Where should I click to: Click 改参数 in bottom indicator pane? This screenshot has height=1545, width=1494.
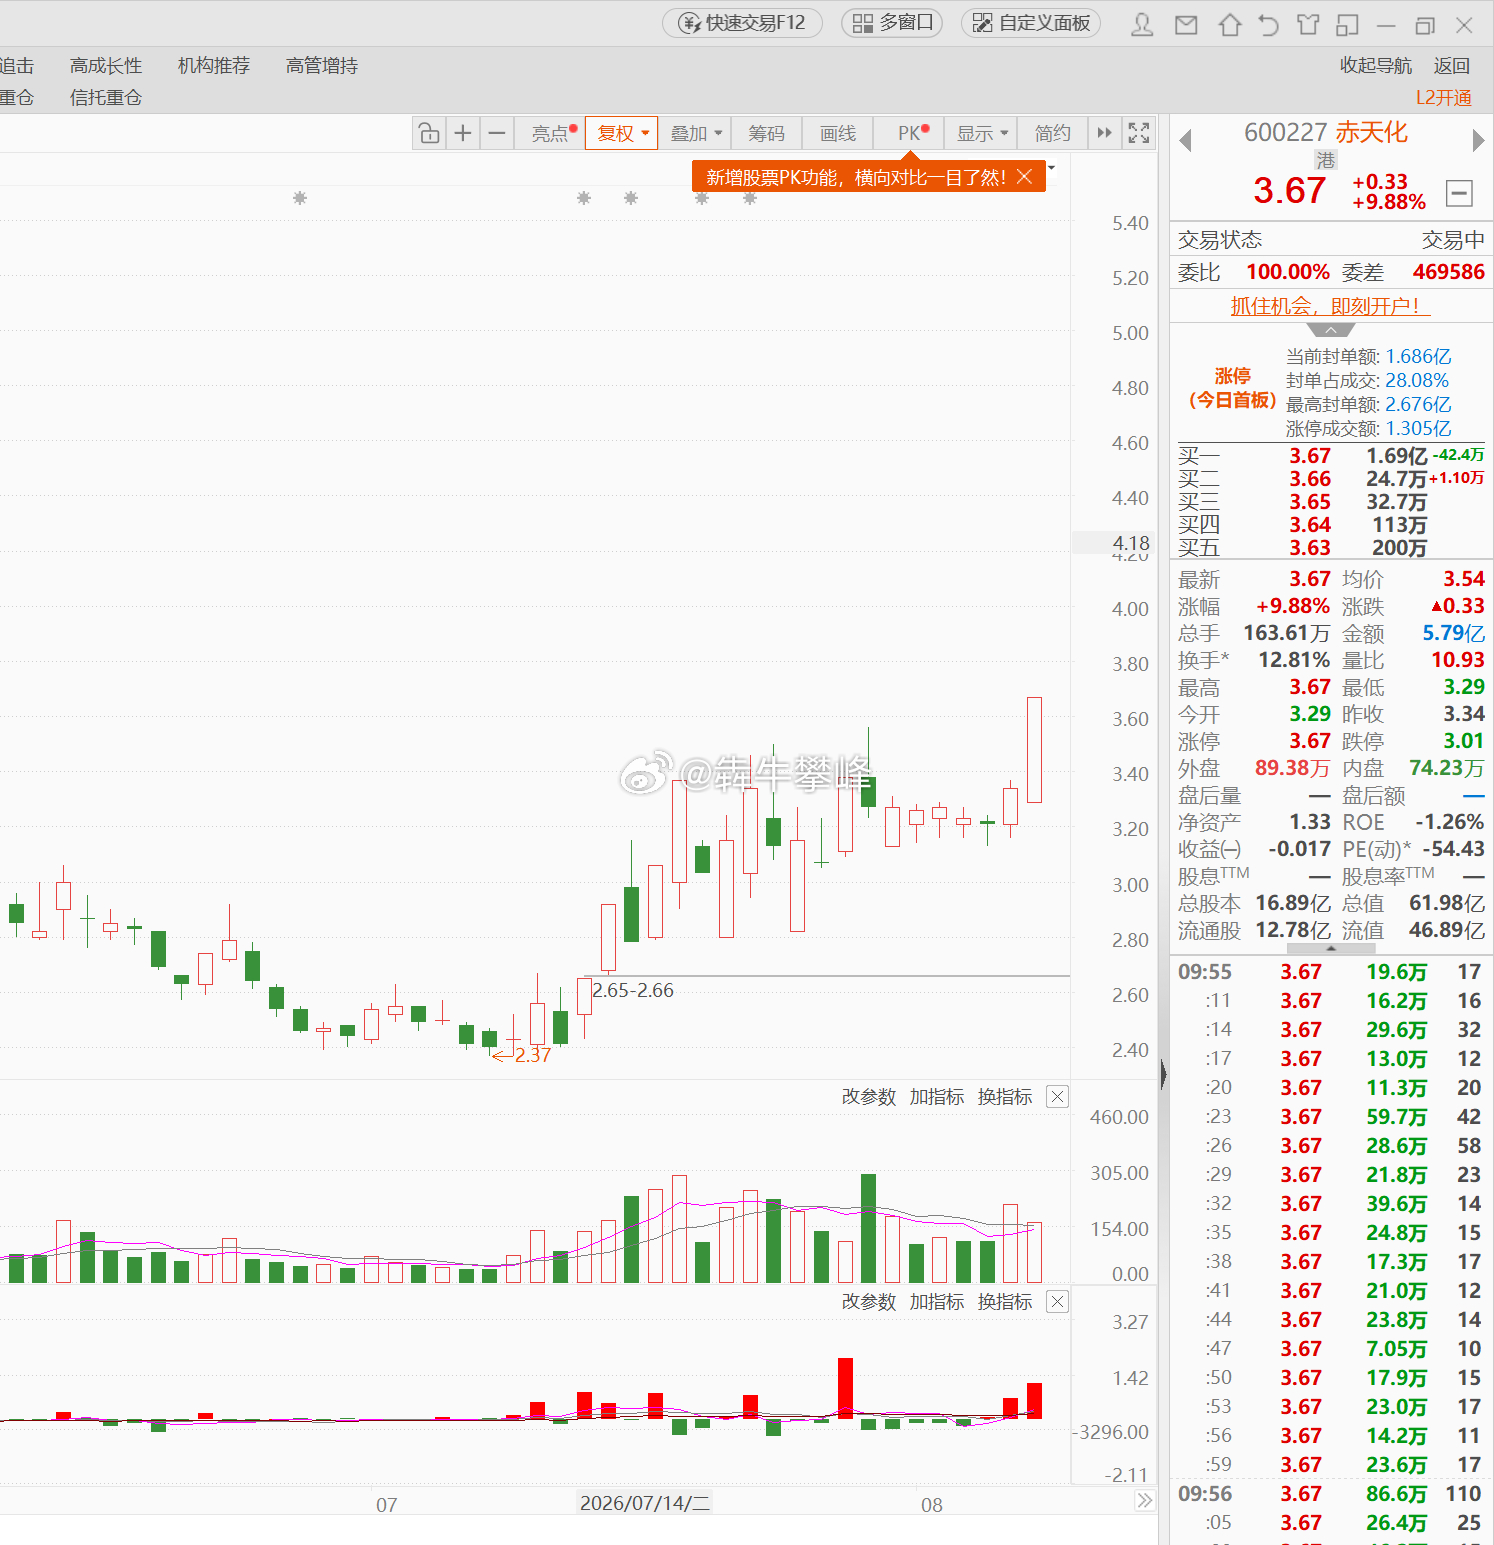[x=869, y=1302]
